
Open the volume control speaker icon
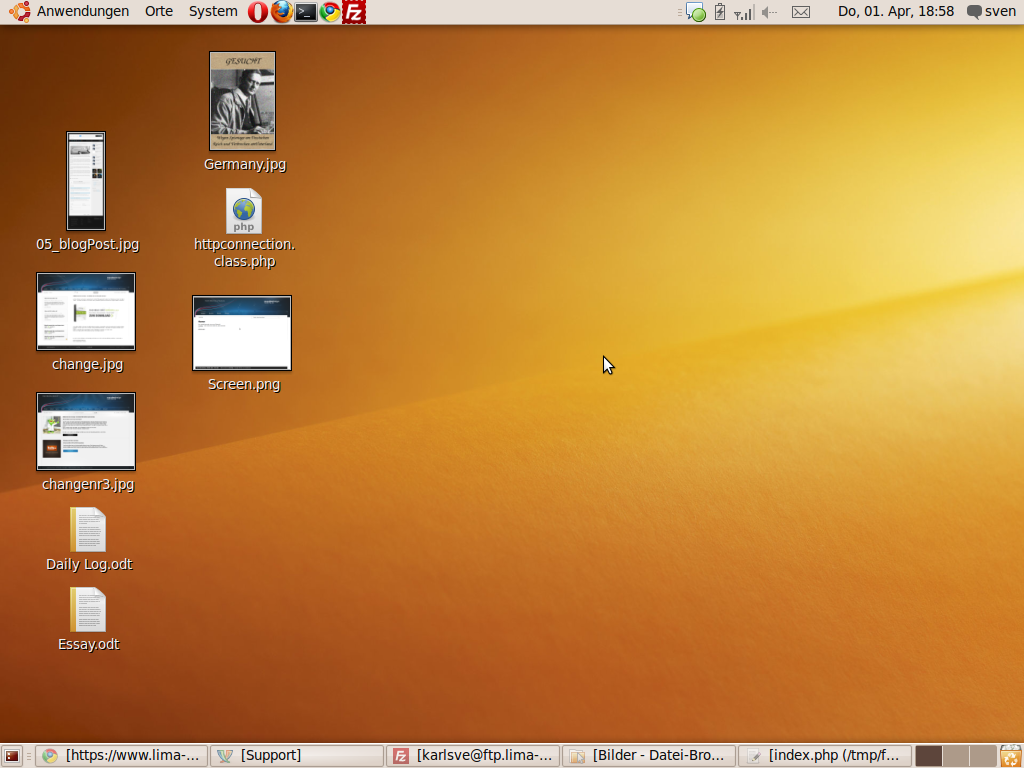769,12
